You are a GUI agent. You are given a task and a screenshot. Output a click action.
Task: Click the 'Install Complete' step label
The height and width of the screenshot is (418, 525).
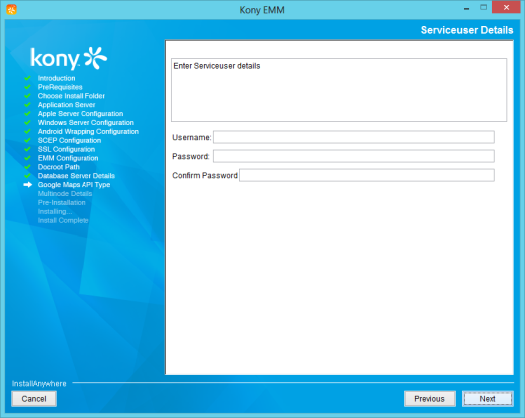(x=63, y=220)
